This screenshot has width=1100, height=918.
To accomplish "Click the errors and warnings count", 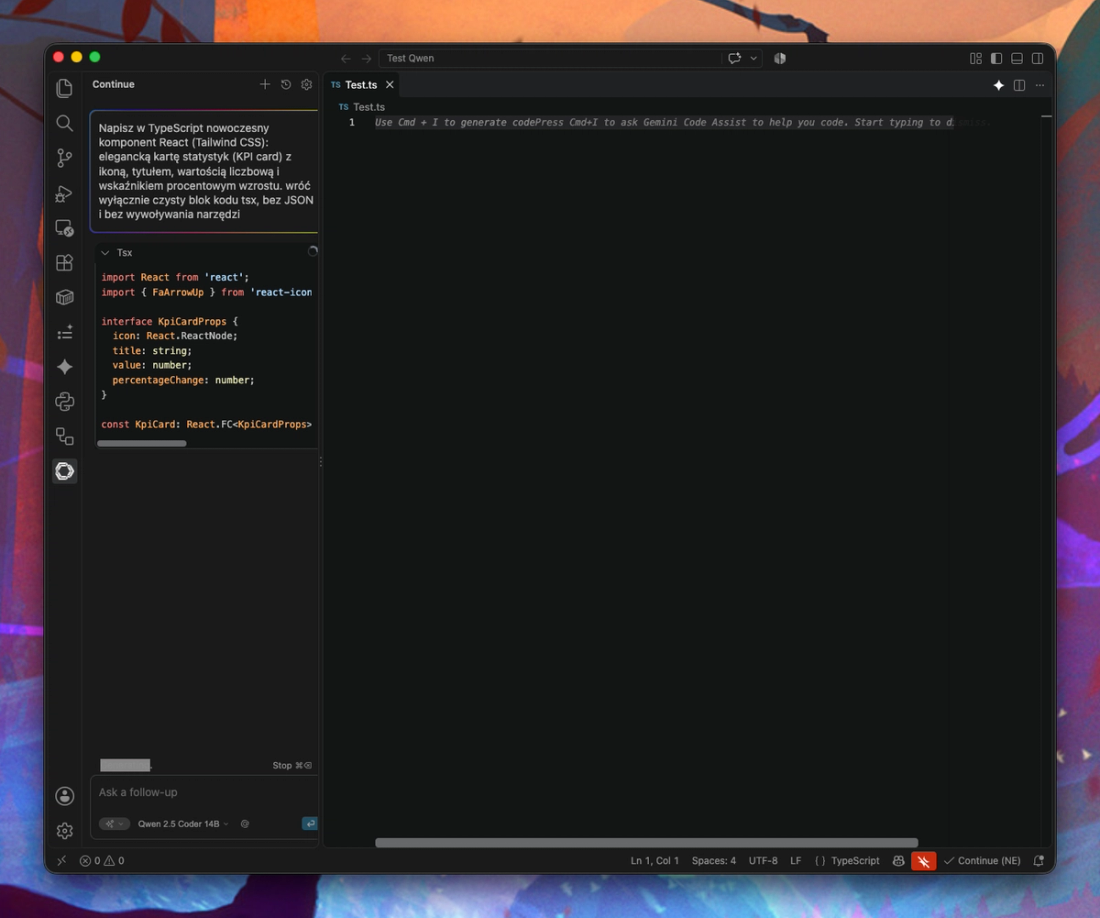I will tap(102, 860).
